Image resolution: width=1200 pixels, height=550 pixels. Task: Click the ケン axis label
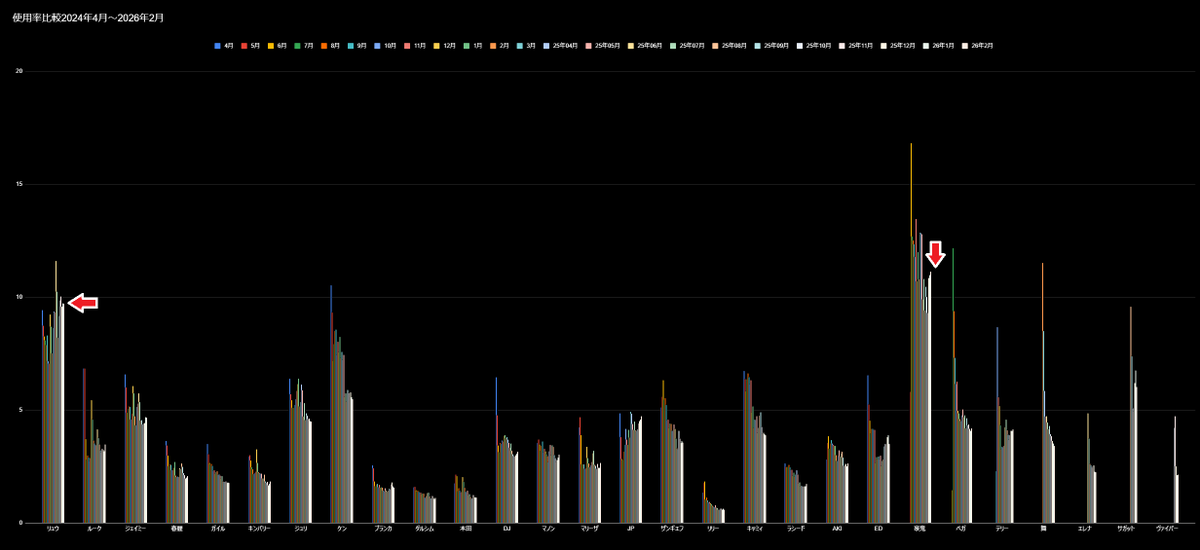pos(341,528)
